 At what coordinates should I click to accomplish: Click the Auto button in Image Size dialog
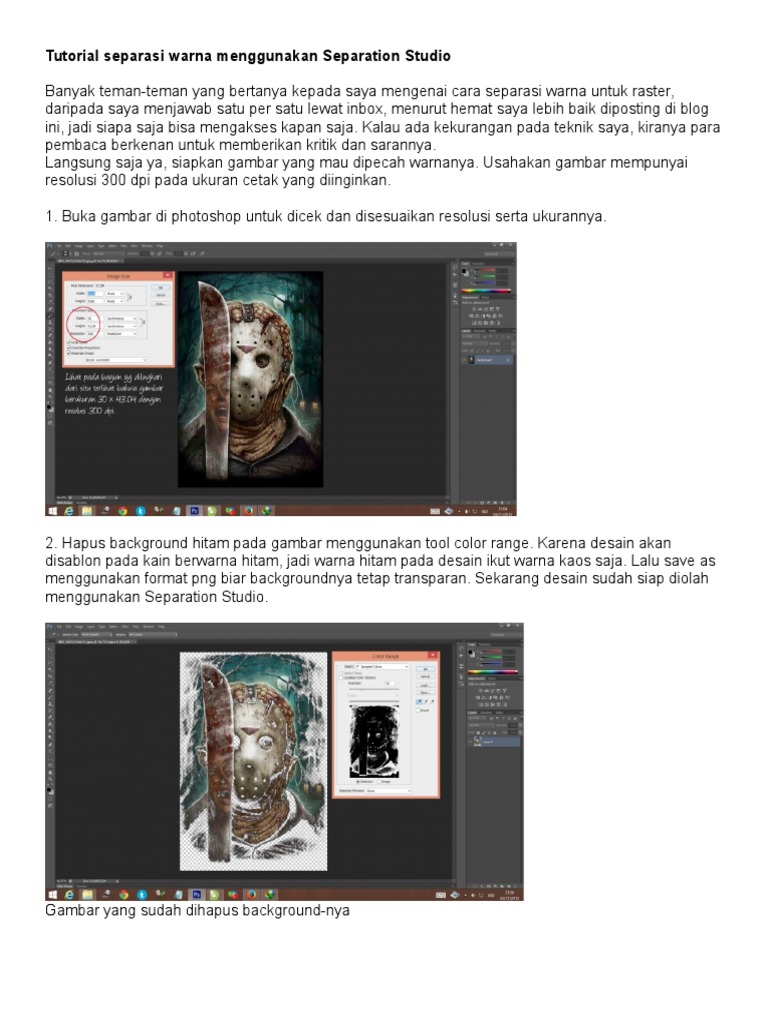point(161,304)
